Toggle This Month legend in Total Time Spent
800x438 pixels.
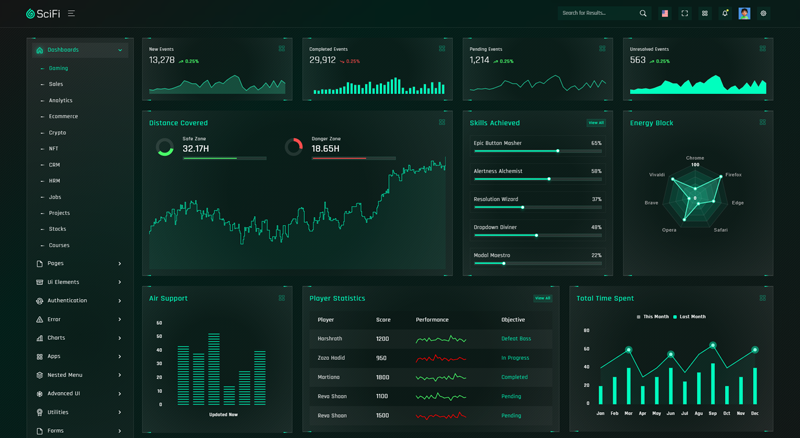(653, 317)
